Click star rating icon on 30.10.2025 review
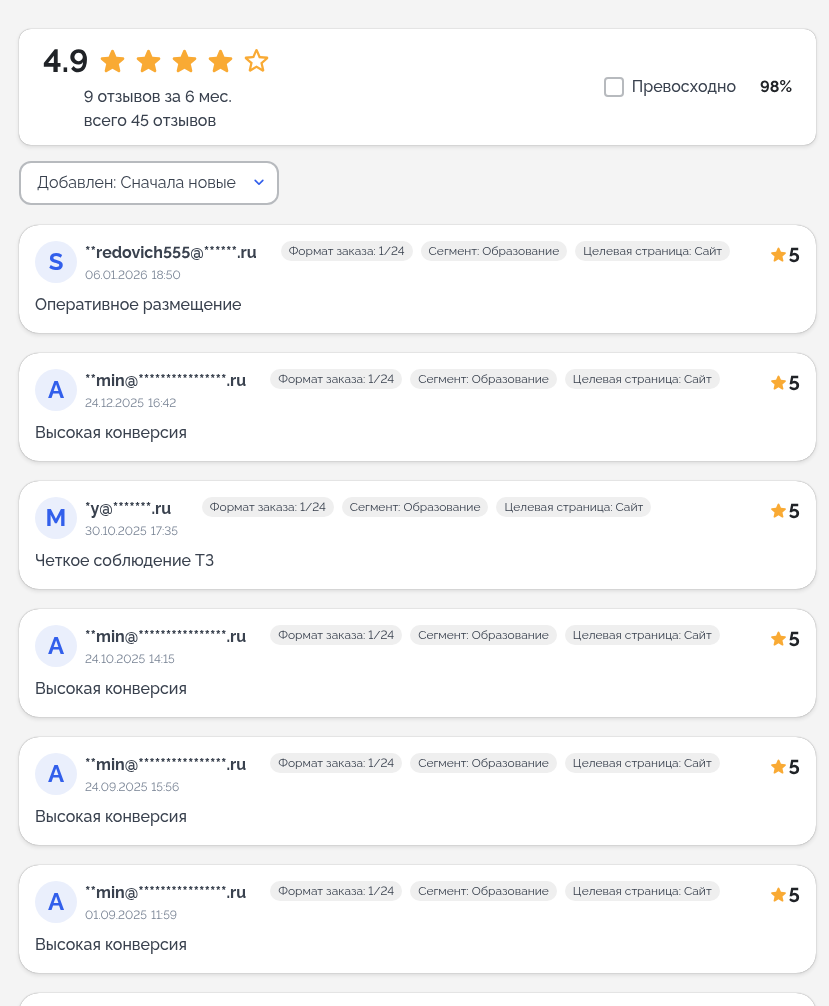Screen dimensions: 829x1006 click(x=778, y=511)
